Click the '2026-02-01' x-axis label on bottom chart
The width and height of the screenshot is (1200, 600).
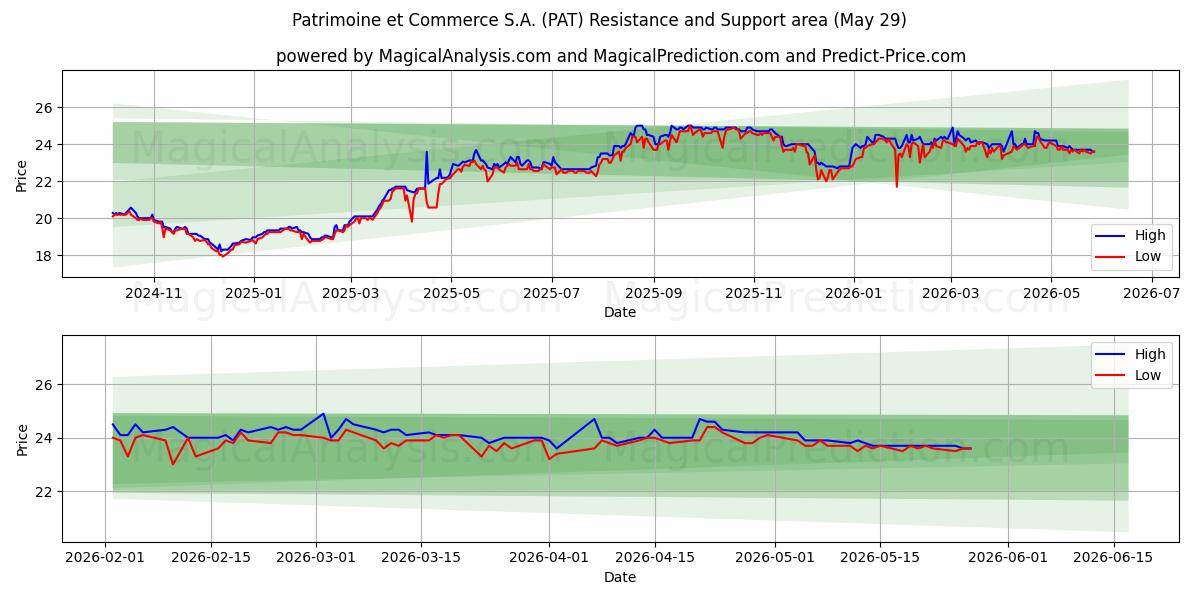coord(106,559)
